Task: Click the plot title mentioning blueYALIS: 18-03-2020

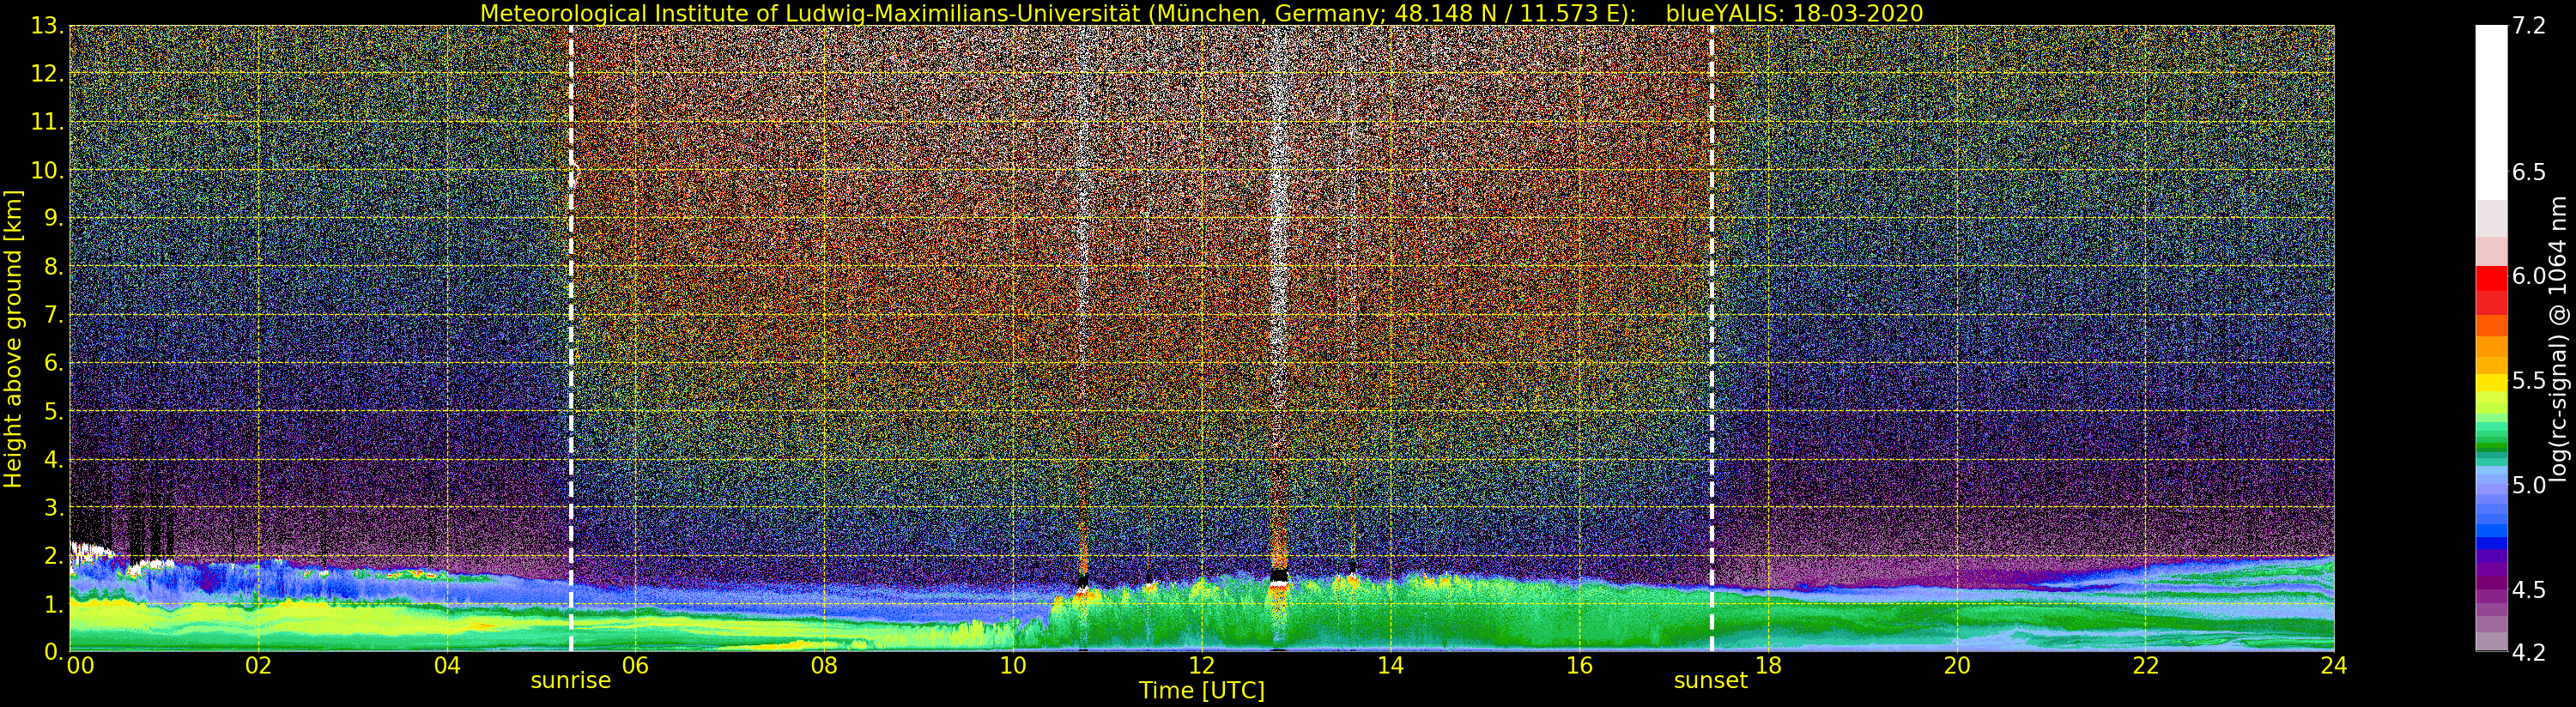Action: point(1201,13)
